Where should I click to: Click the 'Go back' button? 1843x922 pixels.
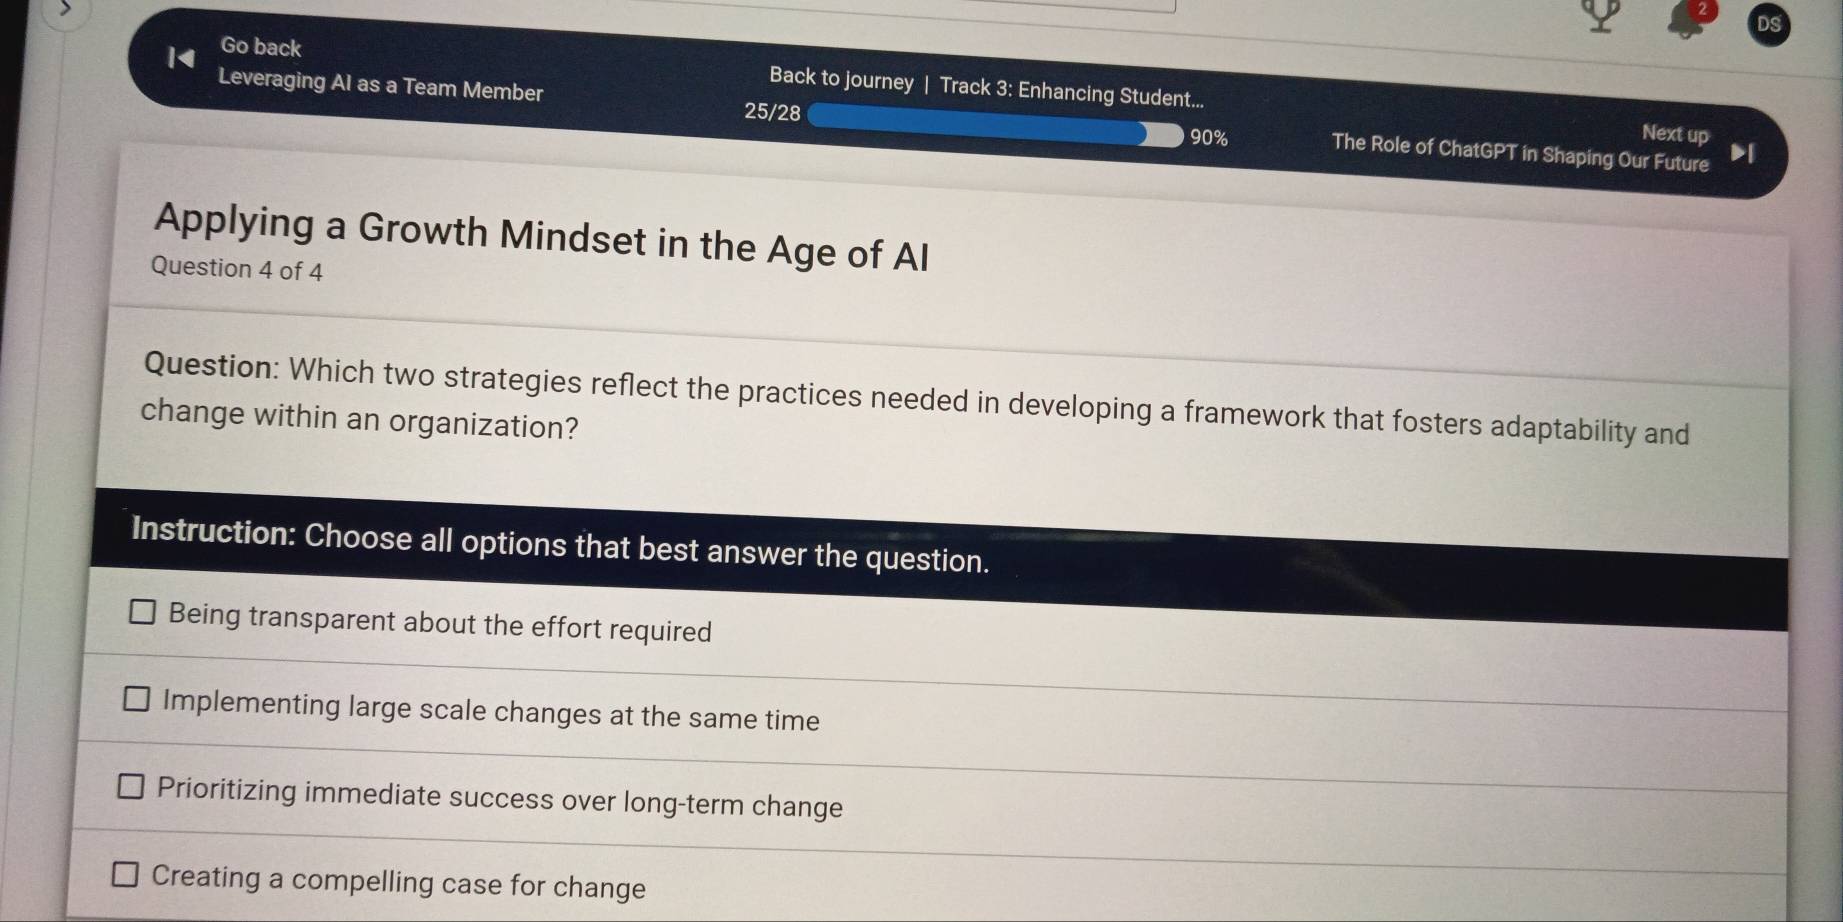pos(262,47)
